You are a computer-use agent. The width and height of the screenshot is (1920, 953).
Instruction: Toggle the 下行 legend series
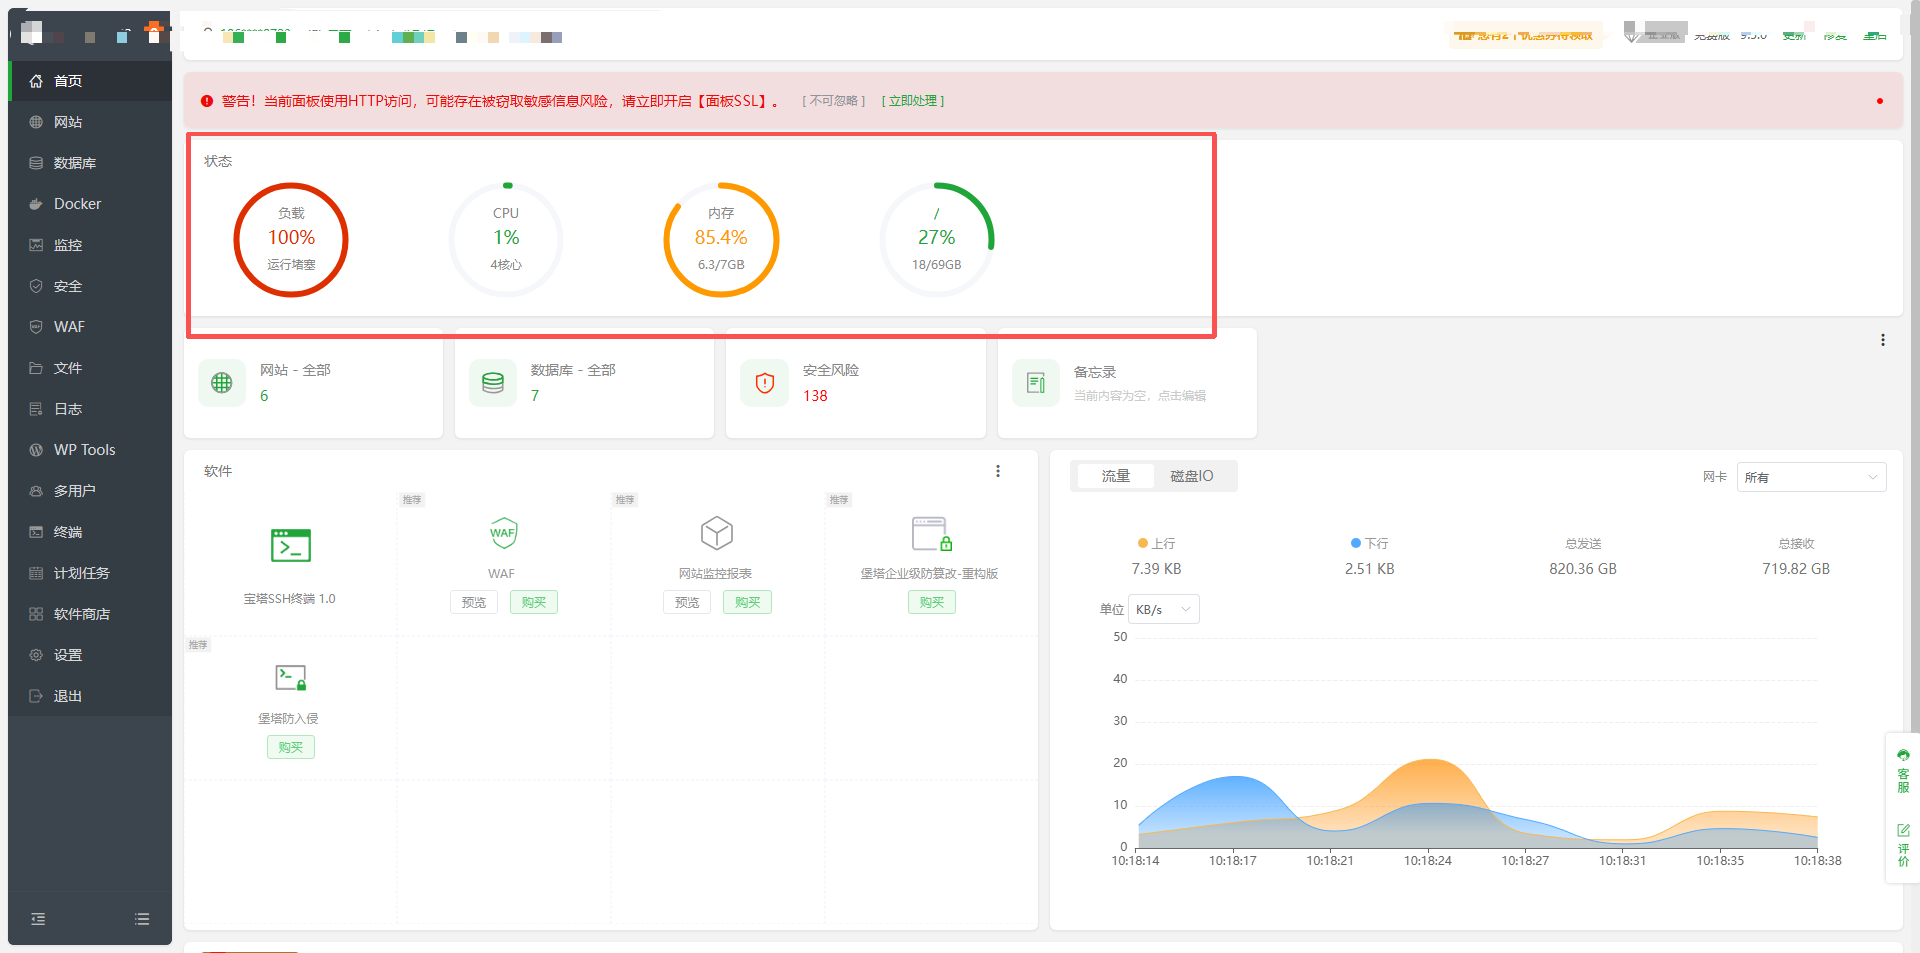coord(1369,543)
